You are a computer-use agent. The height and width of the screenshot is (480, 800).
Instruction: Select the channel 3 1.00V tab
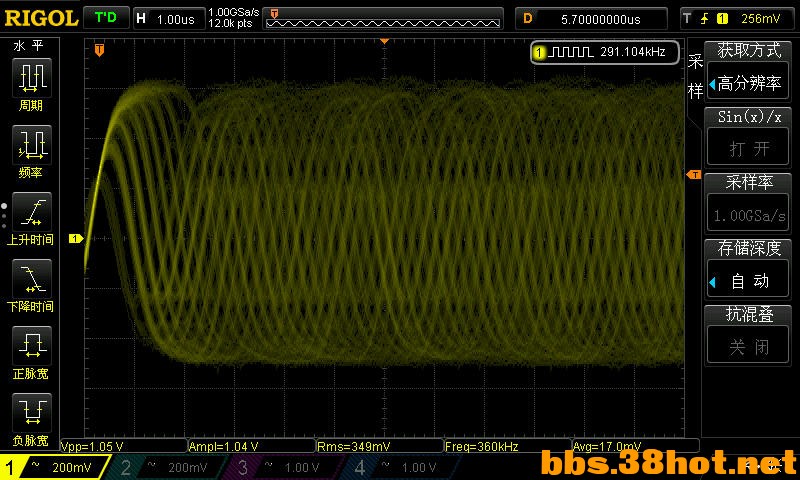[282, 467]
